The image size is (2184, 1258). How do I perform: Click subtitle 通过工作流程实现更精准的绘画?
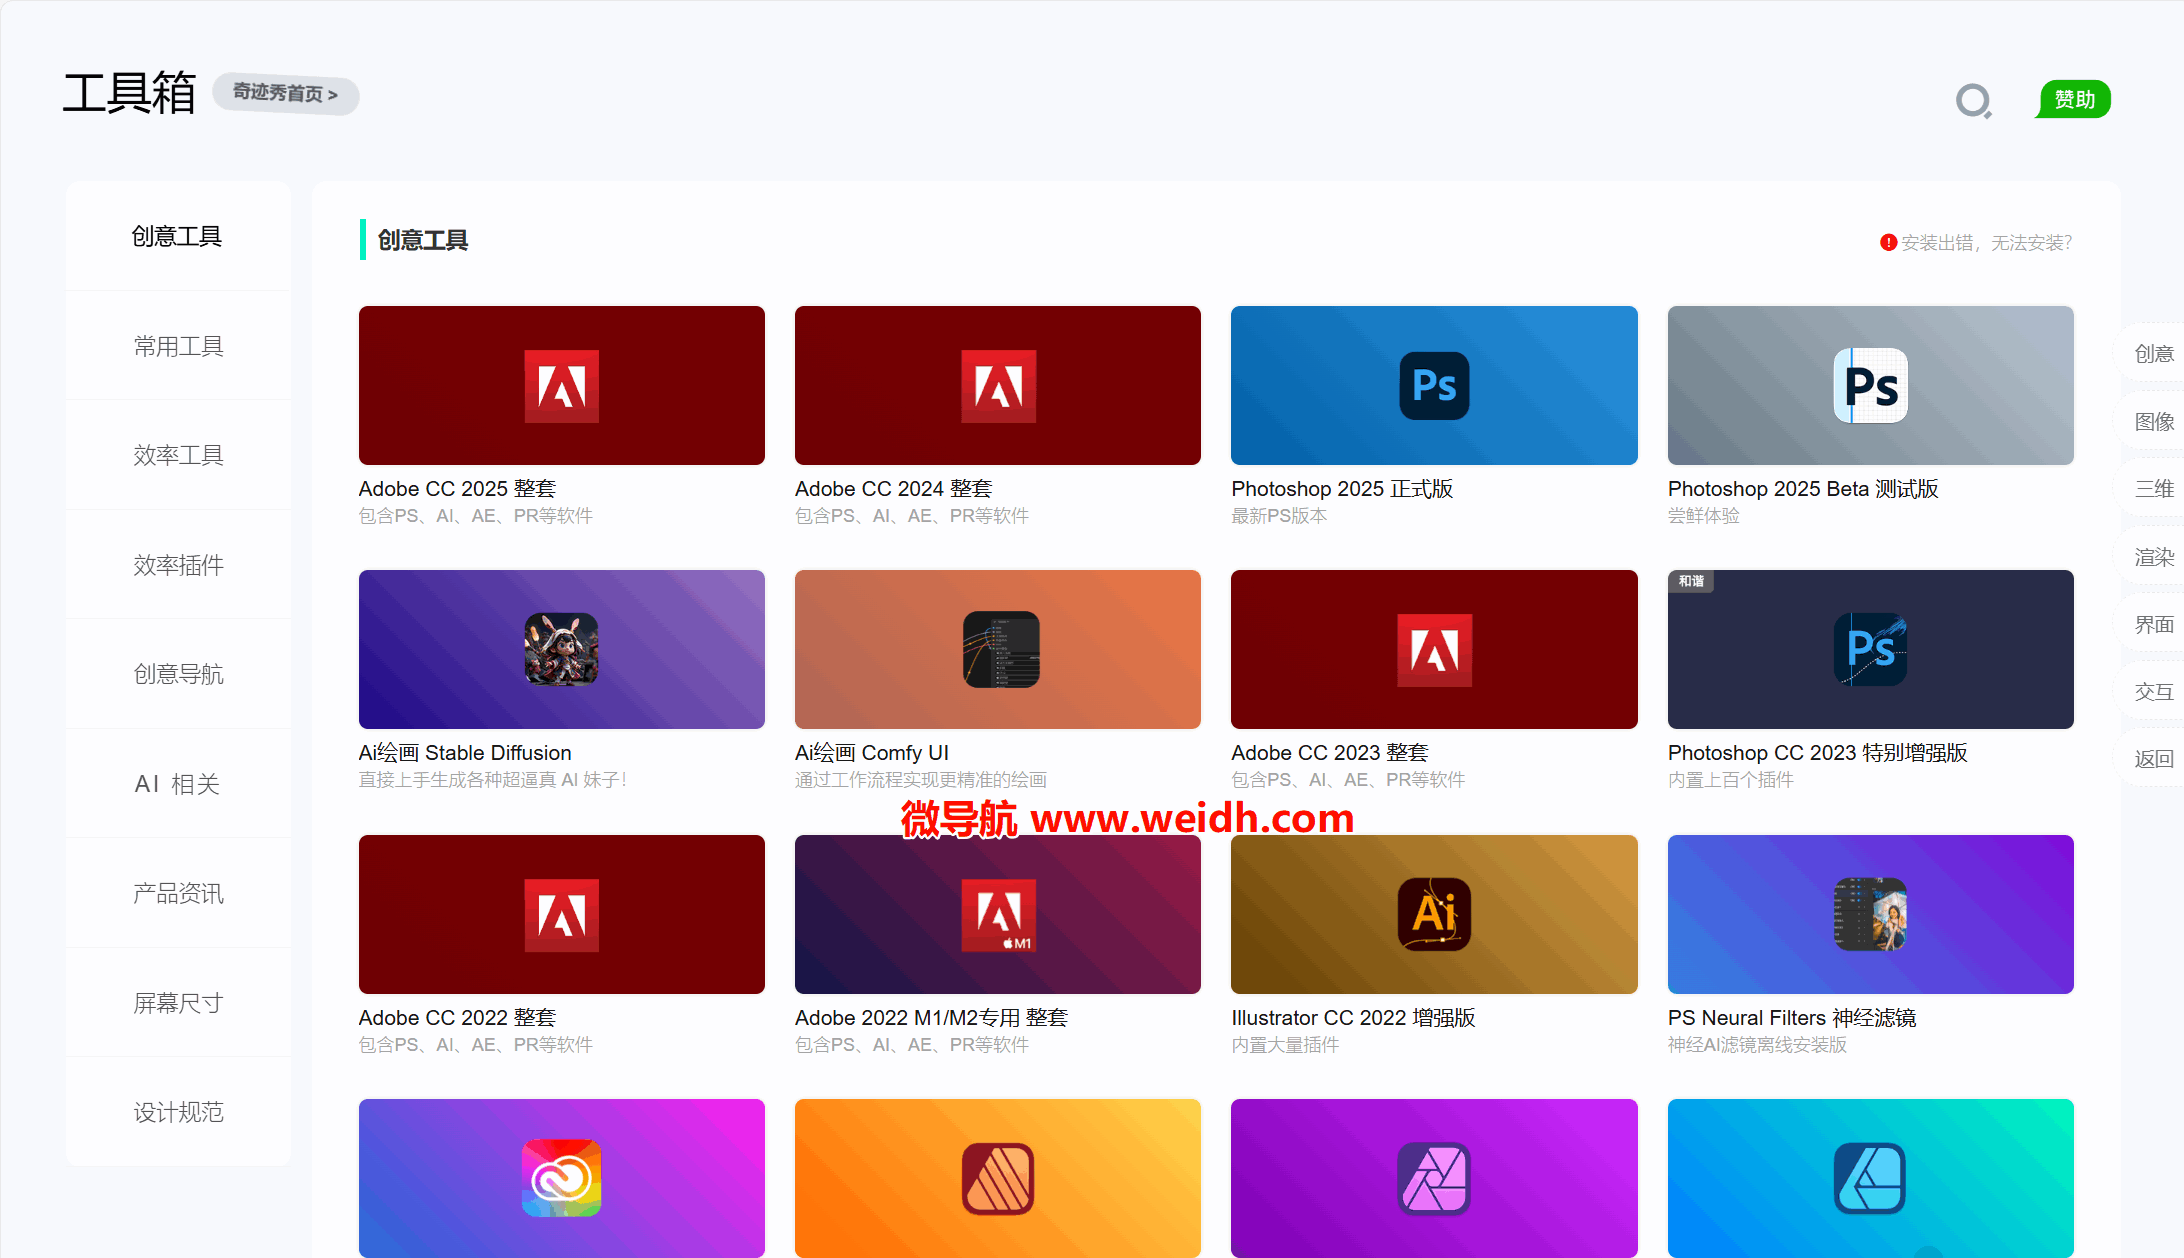click(921, 780)
